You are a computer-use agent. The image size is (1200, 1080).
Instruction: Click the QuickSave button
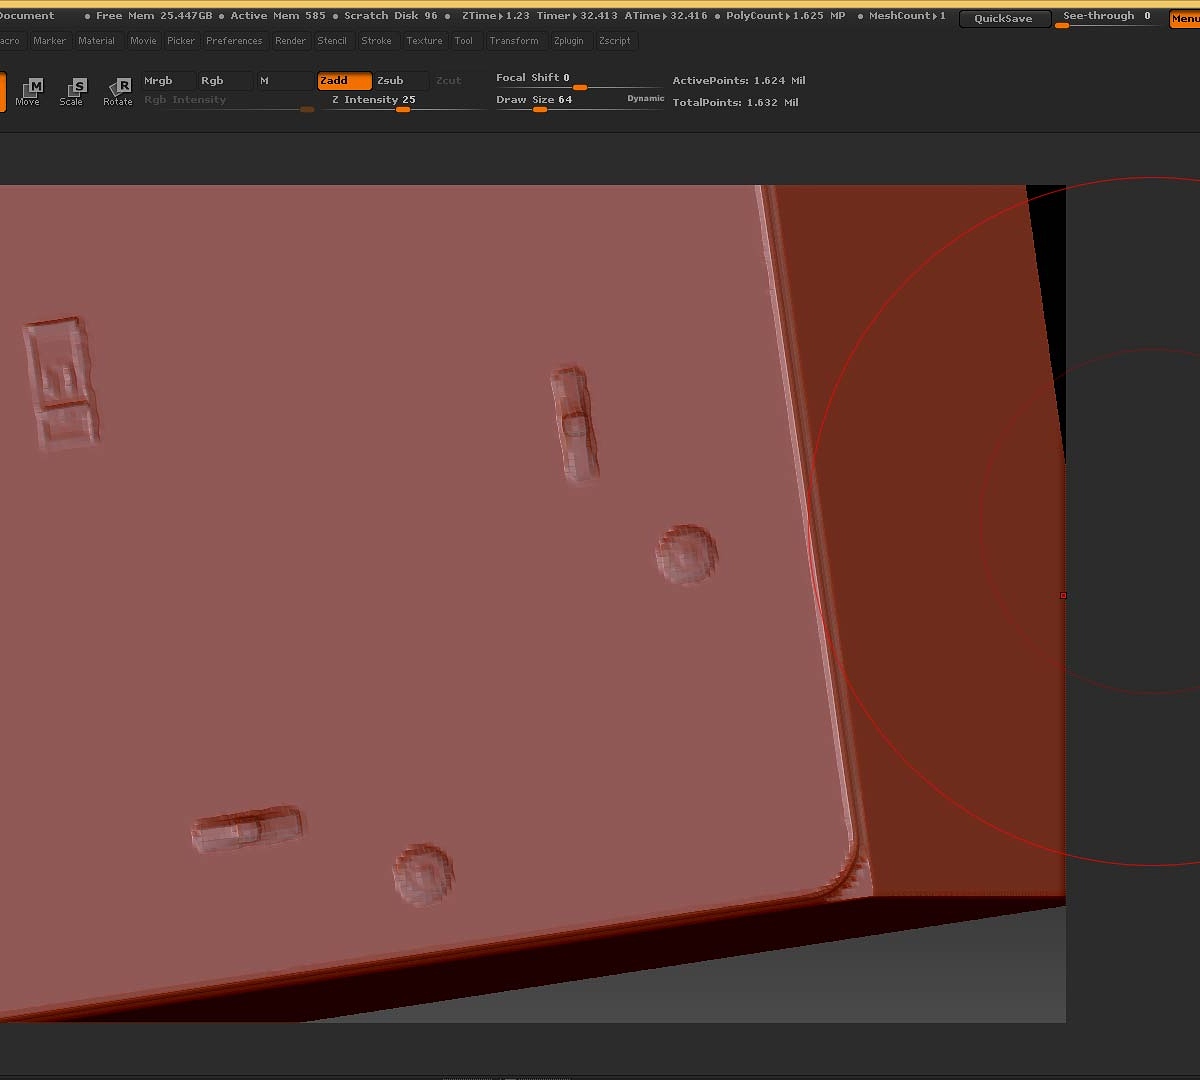coord(1004,19)
